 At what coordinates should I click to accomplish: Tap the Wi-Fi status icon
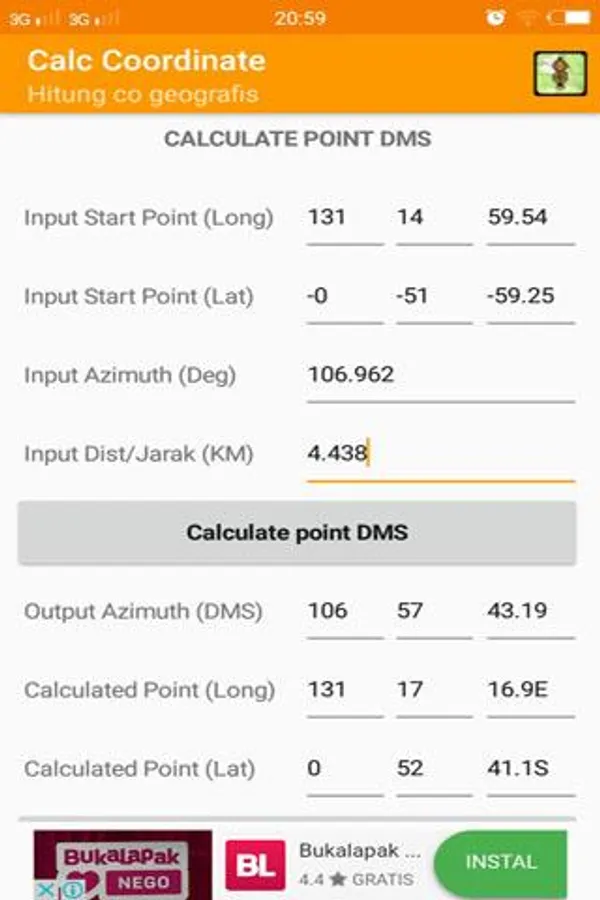pyautogui.click(x=528, y=17)
